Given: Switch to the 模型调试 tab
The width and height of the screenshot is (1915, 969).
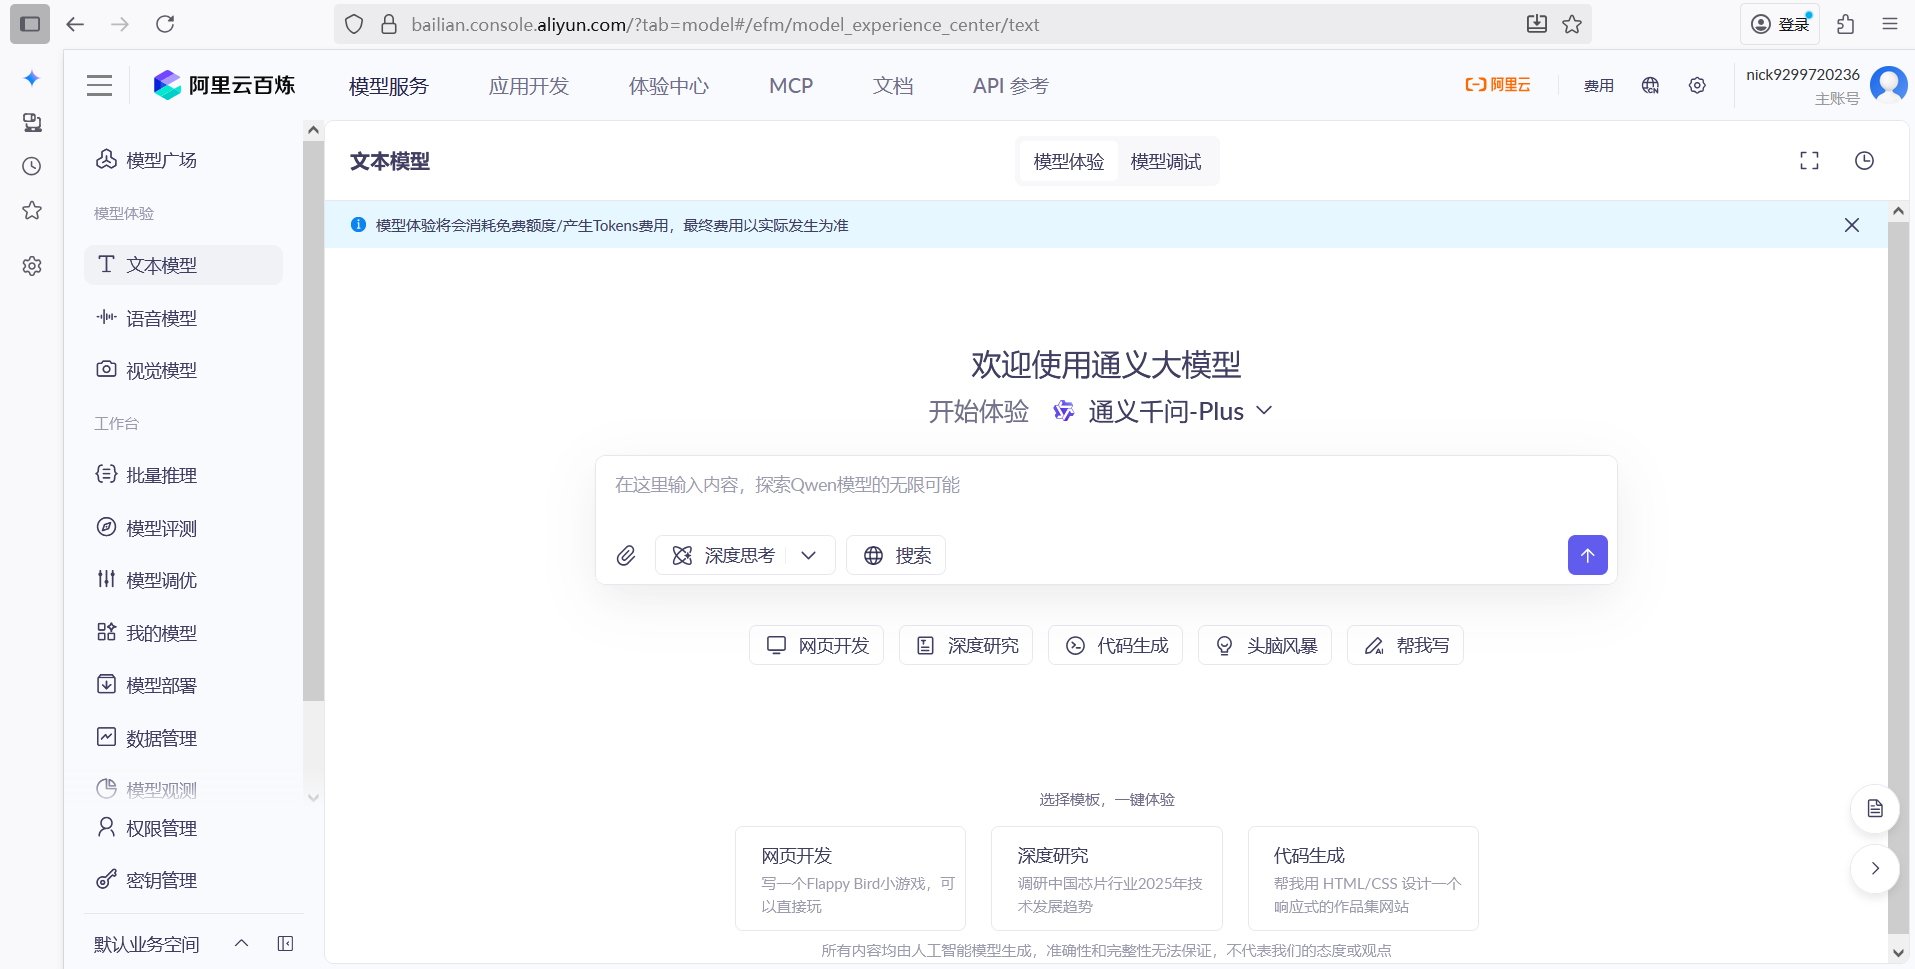Looking at the screenshot, I should pos(1166,162).
